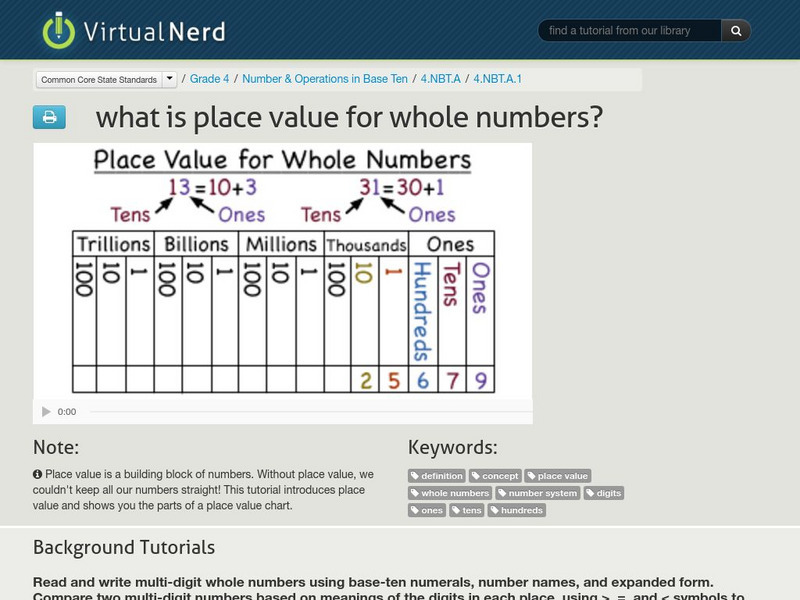Type in the tutorial search field
Viewport: 800px width, 600px height.
630,31
